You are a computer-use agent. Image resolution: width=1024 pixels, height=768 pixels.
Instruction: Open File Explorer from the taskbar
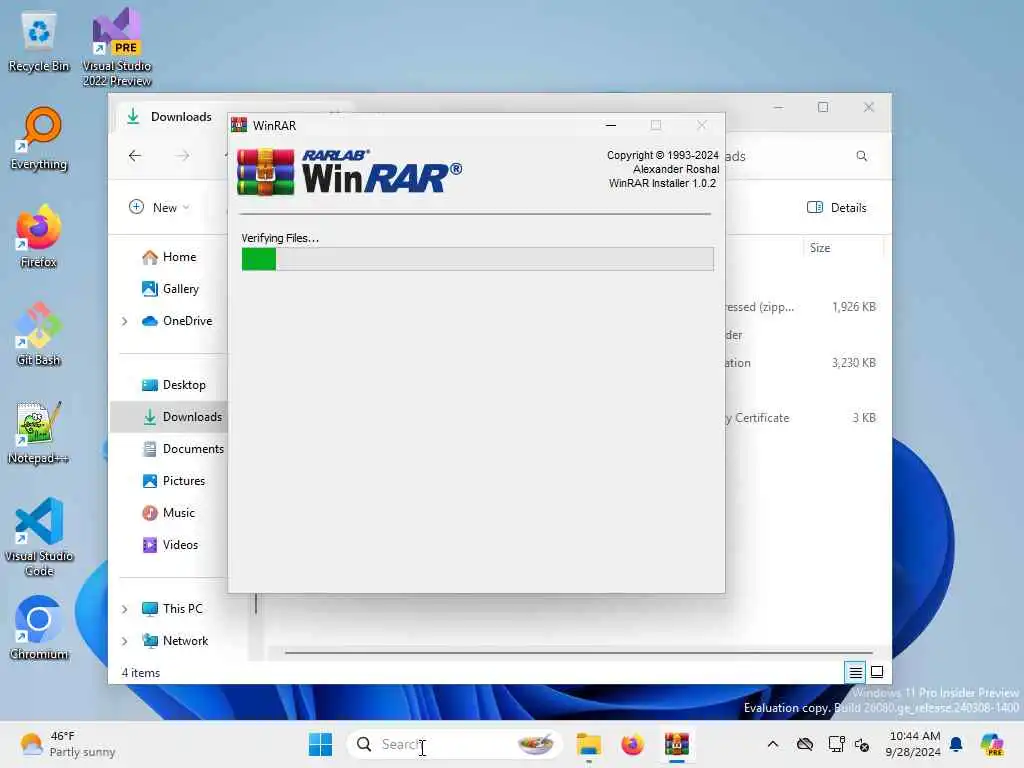(588, 744)
